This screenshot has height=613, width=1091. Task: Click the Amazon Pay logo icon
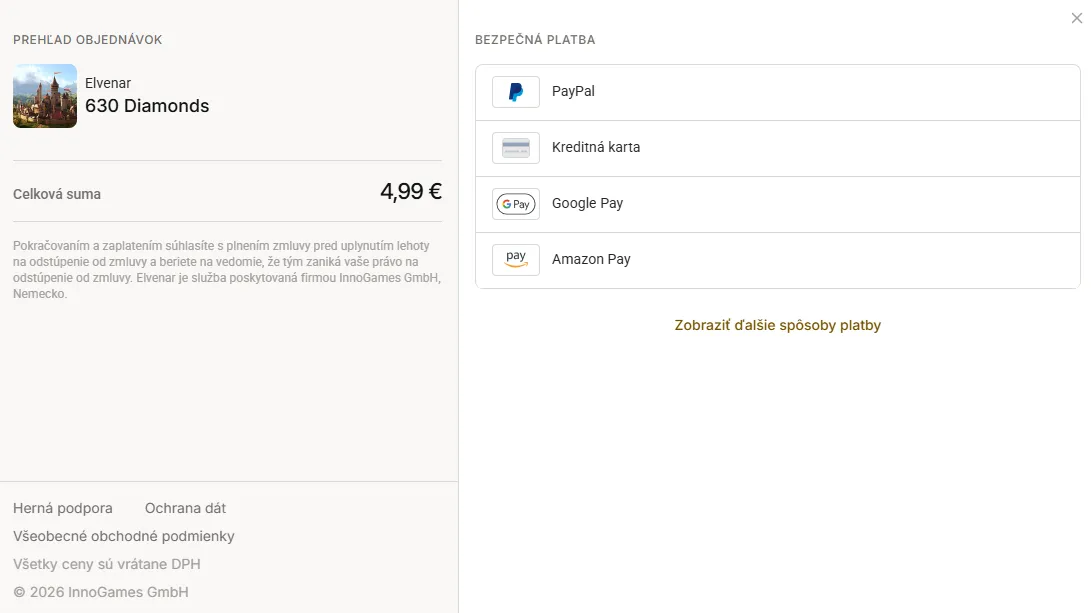coord(516,260)
